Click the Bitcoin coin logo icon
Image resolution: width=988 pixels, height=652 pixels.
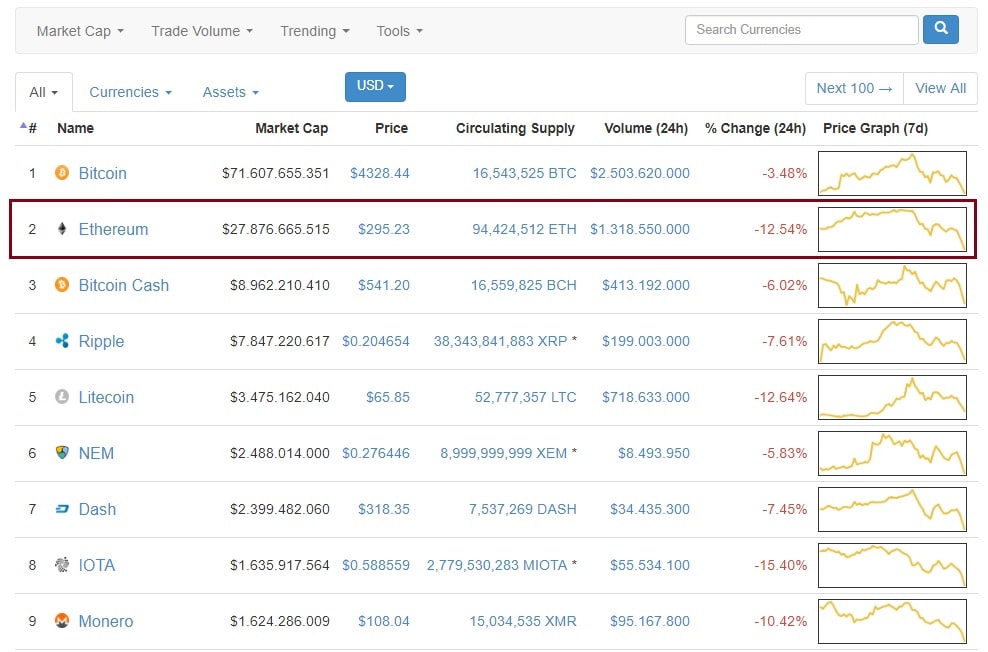[62, 173]
